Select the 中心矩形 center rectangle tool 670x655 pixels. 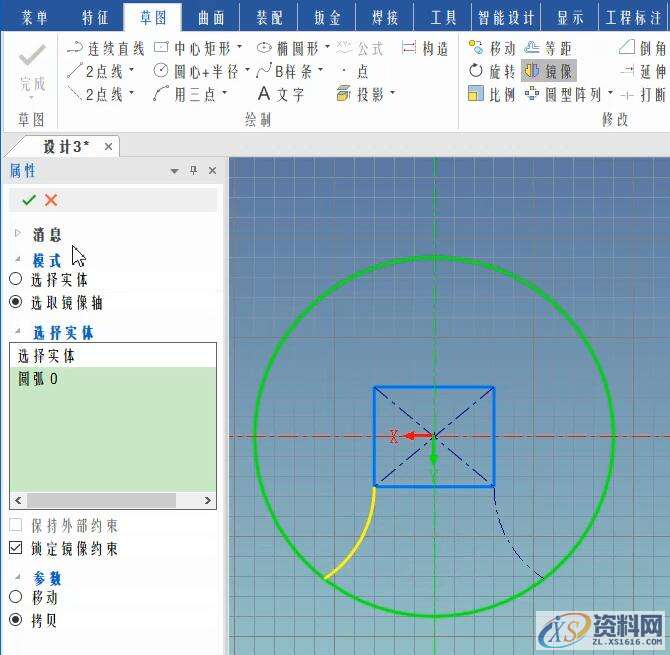193,48
